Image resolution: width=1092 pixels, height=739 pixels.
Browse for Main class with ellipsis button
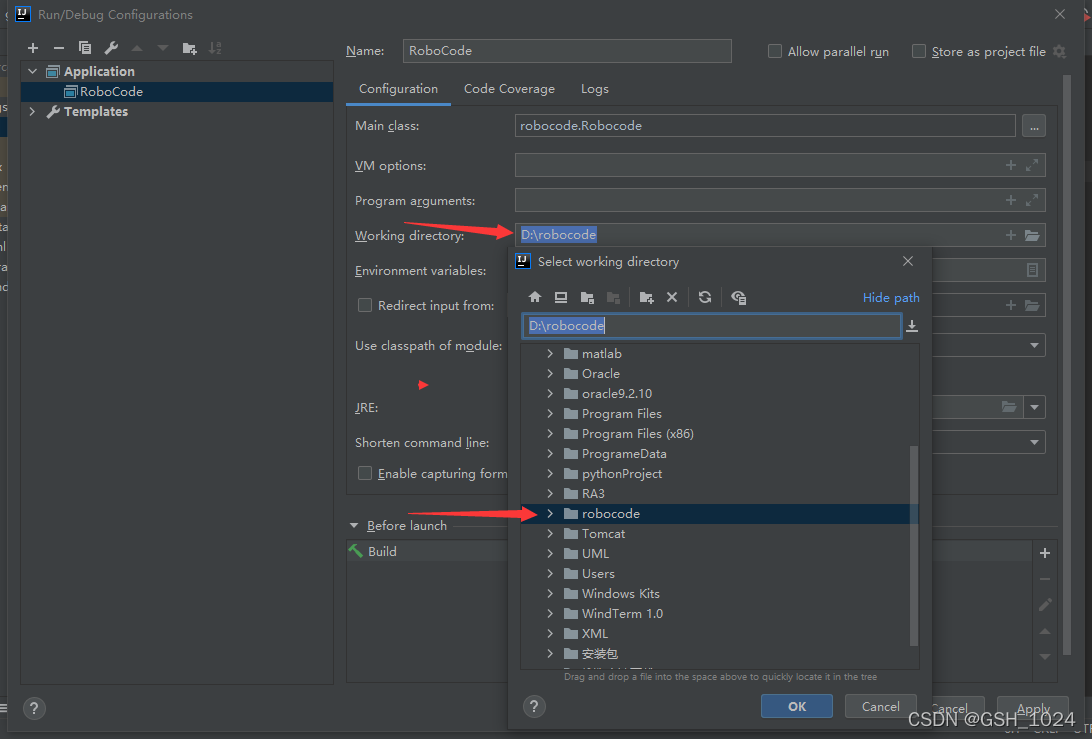click(1034, 126)
